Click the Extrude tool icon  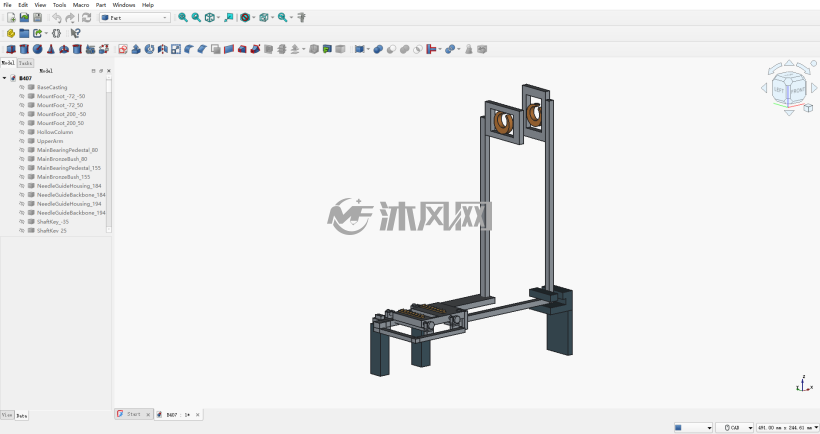tap(136, 49)
